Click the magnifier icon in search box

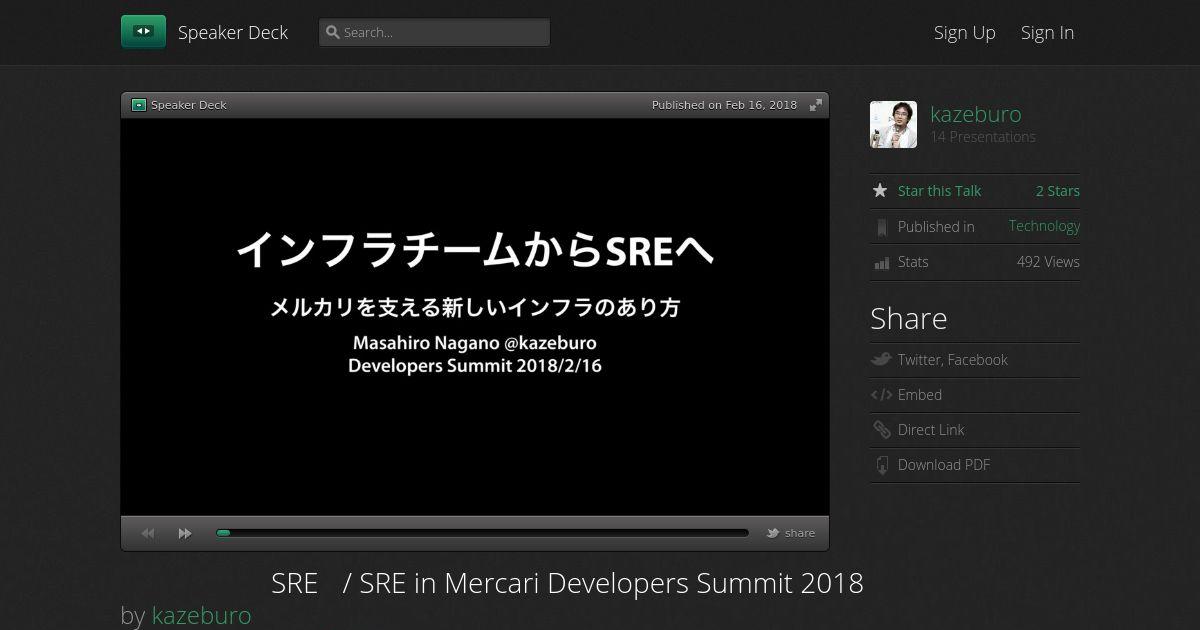click(x=333, y=32)
